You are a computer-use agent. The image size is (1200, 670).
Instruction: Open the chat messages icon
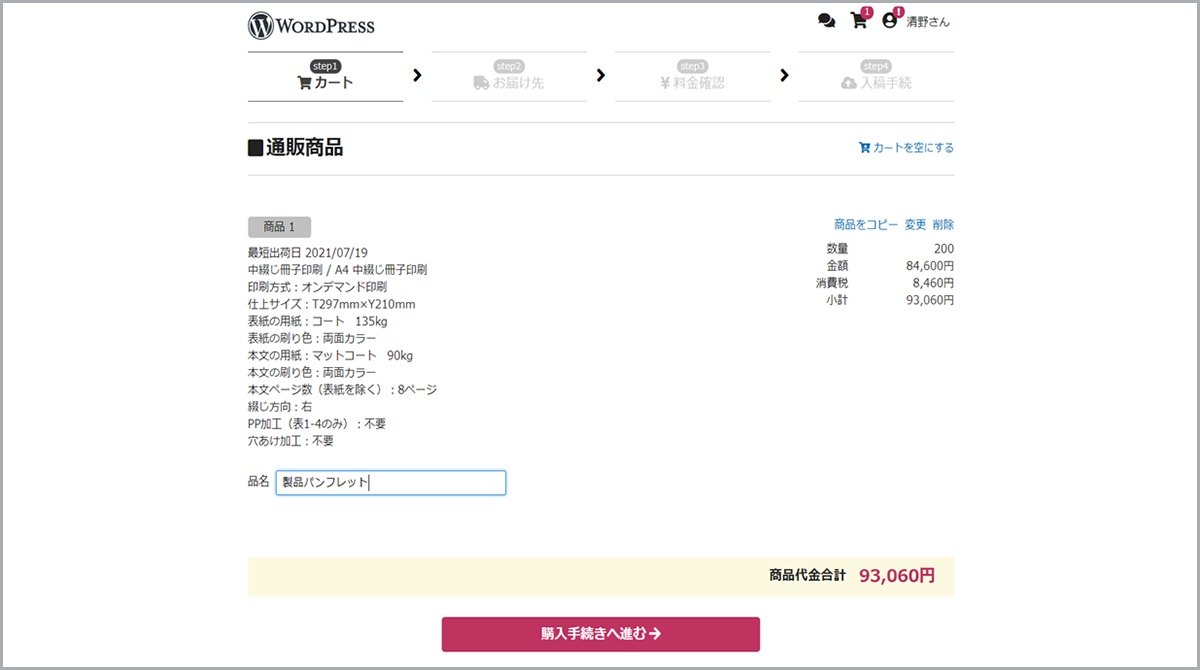826,21
